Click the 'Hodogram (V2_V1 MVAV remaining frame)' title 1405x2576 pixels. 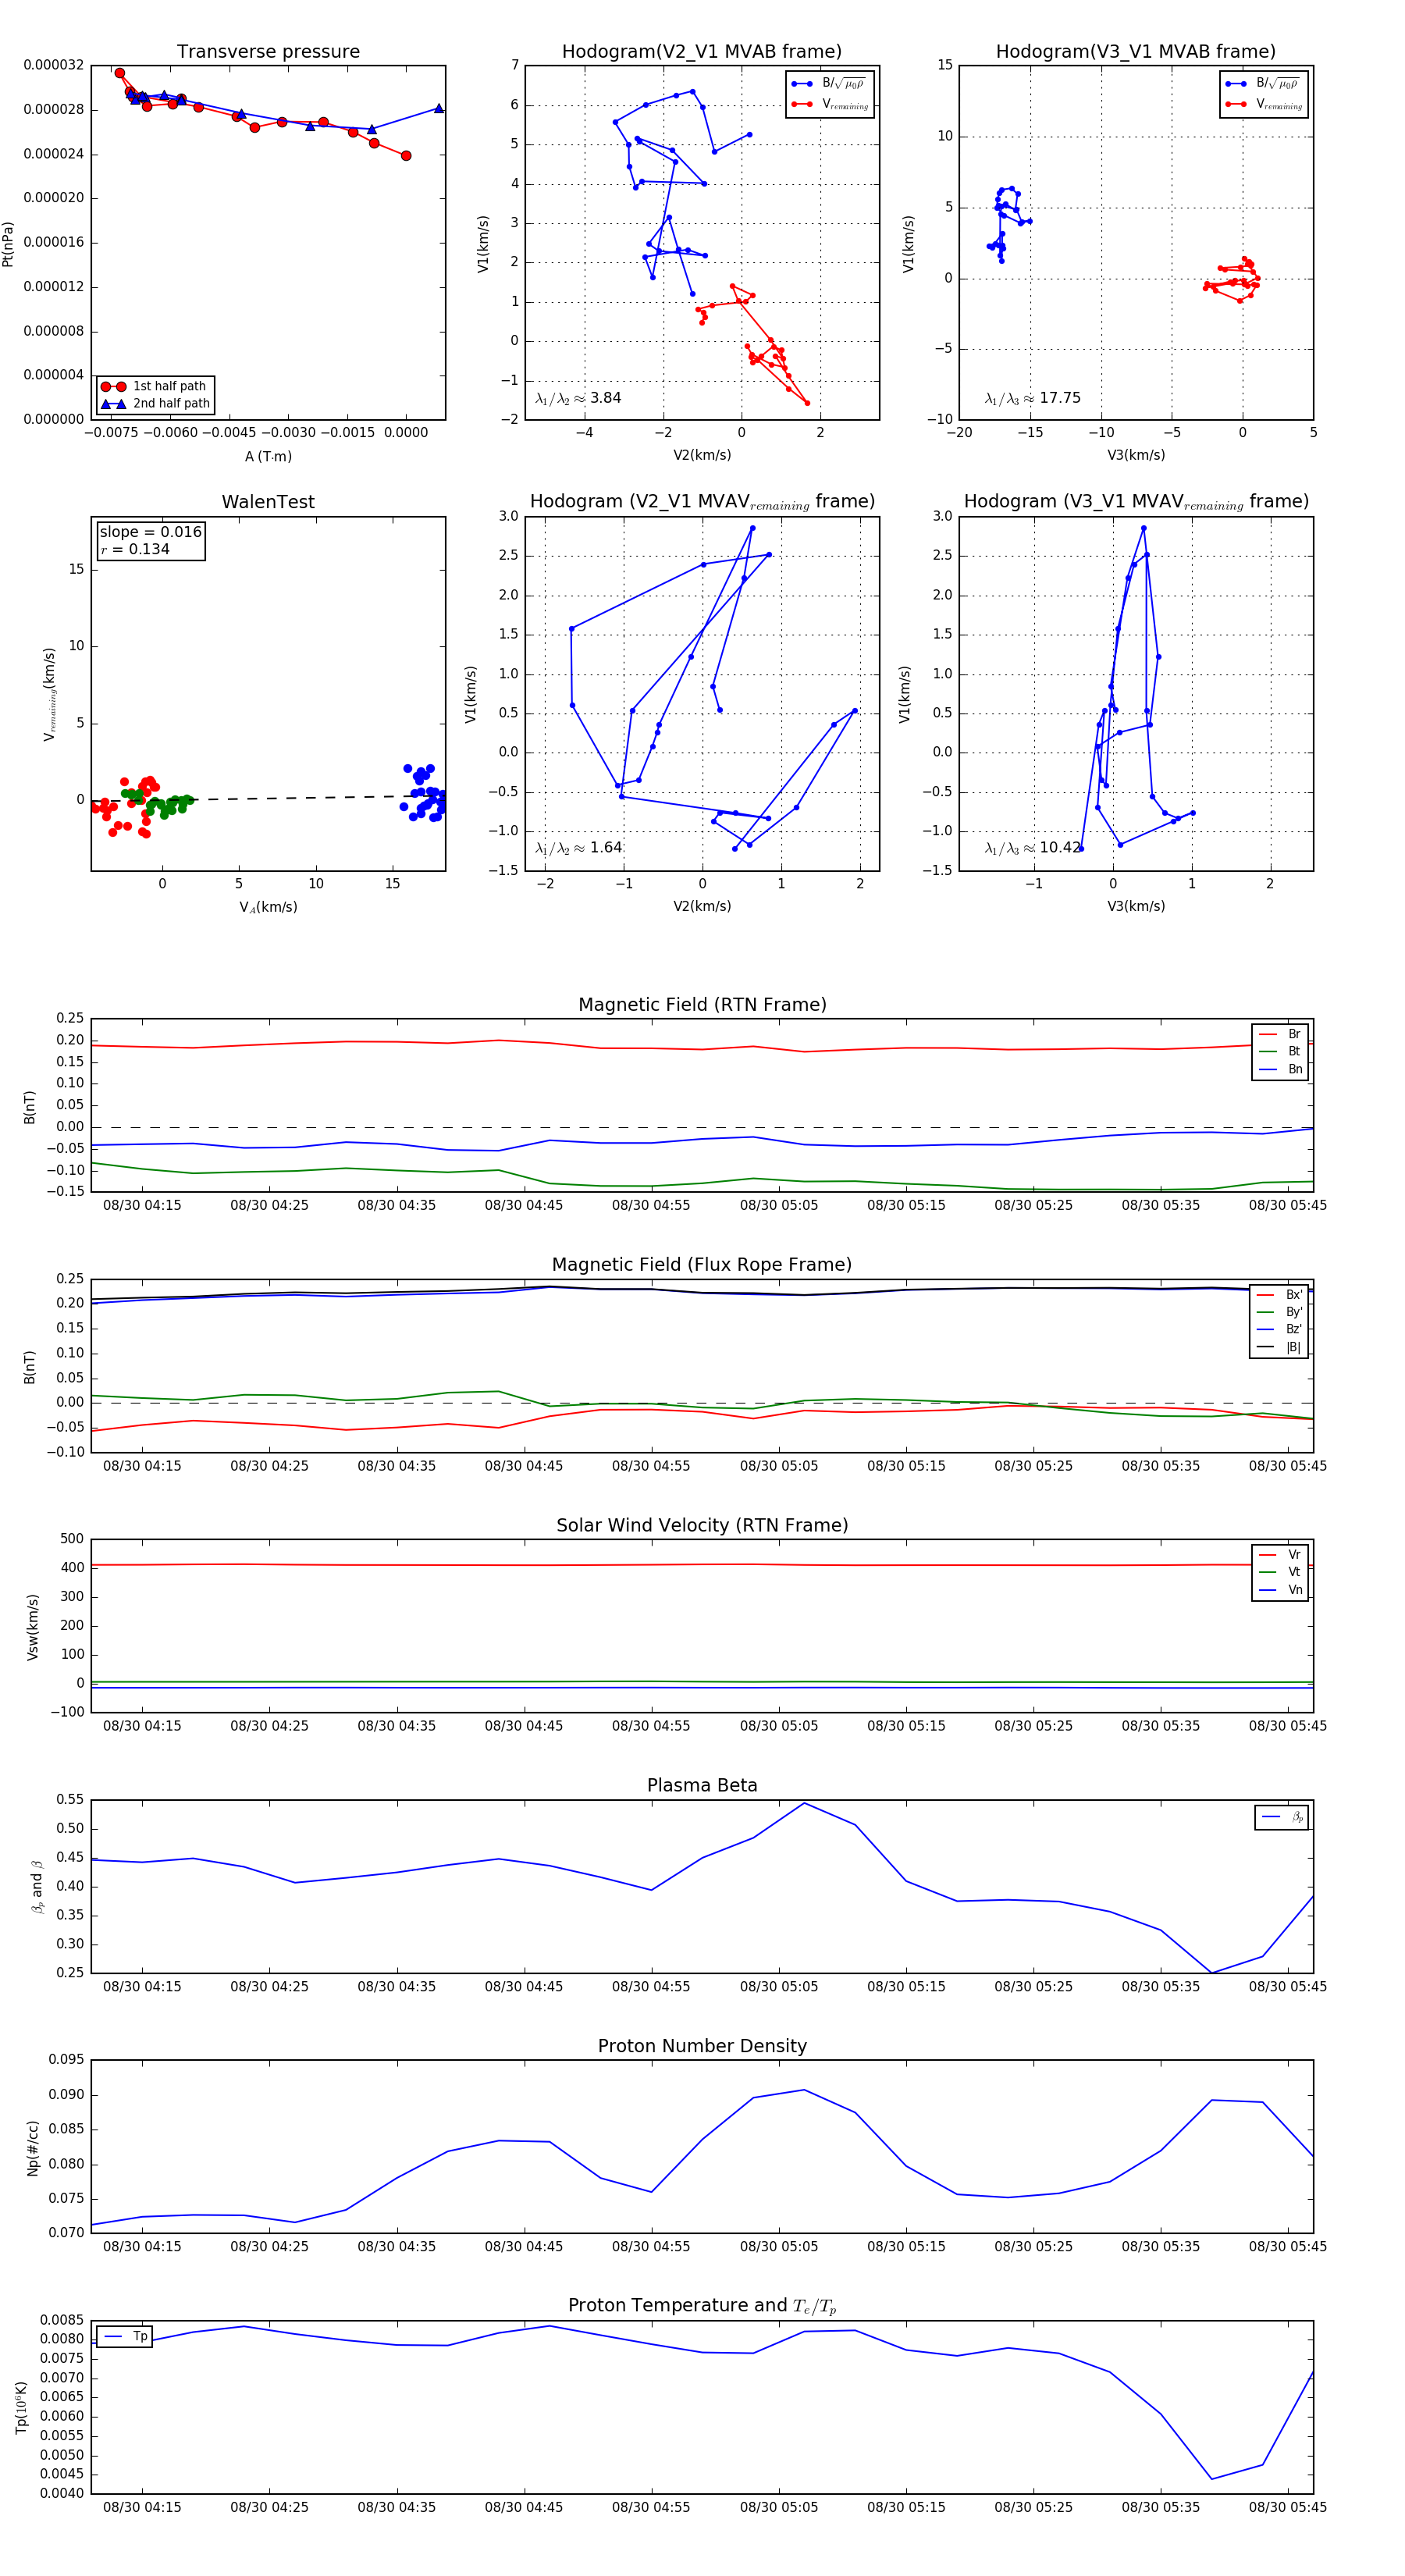click(x=702, y=502)
